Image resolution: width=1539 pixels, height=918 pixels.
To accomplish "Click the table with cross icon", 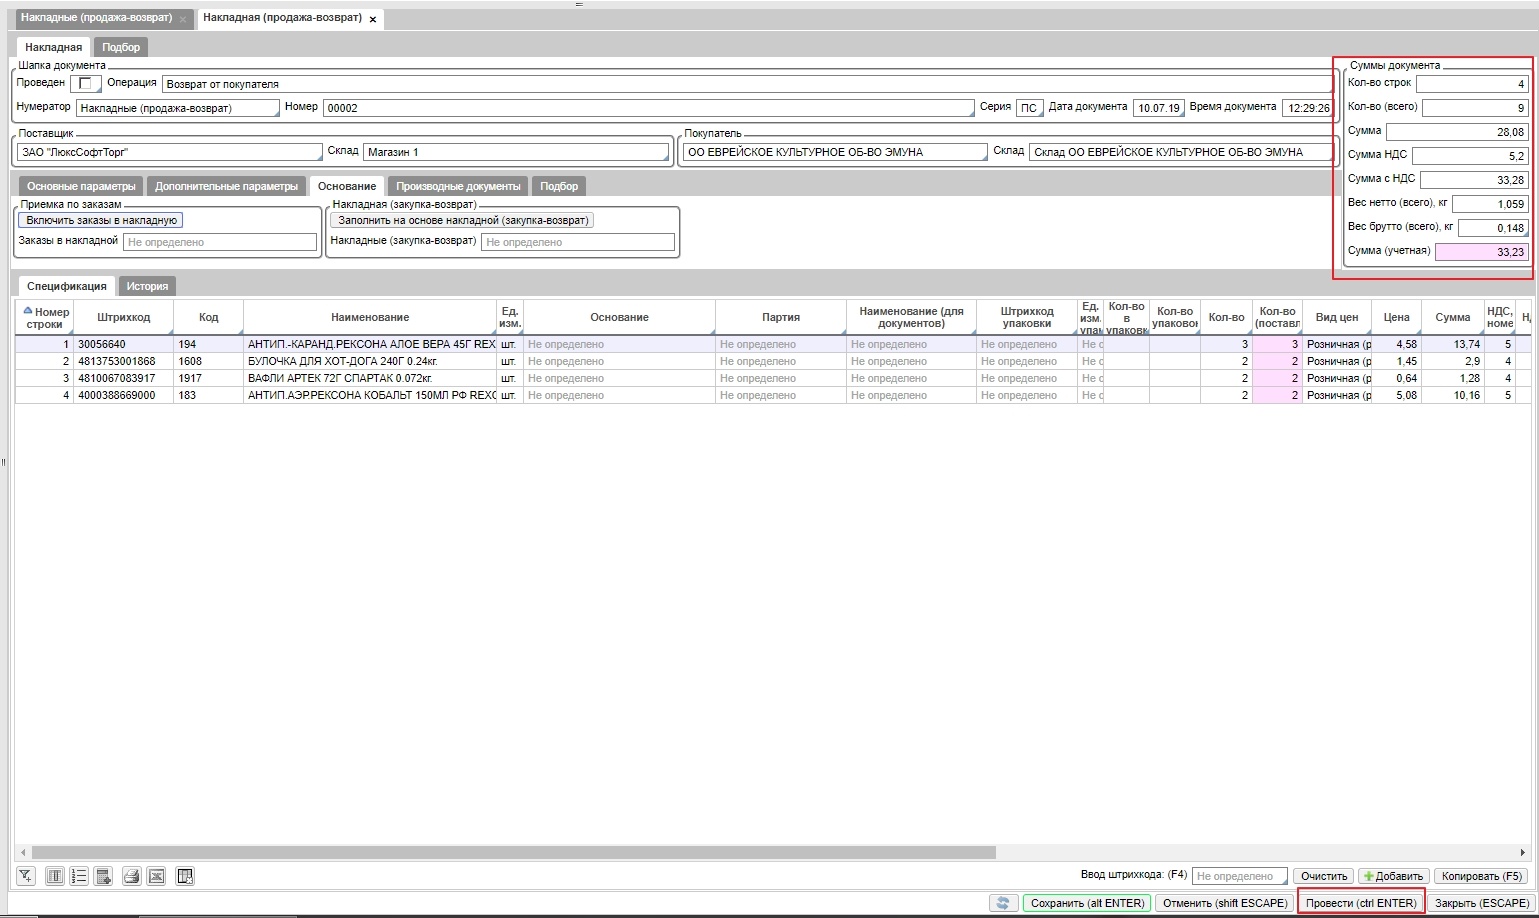I will coord(185,876).
